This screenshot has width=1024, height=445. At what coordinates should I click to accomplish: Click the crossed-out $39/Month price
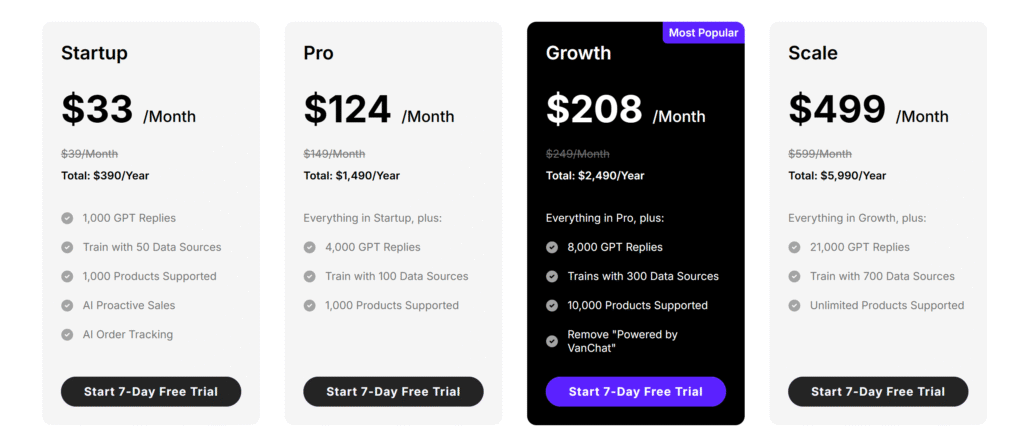(x=89, y=154)
